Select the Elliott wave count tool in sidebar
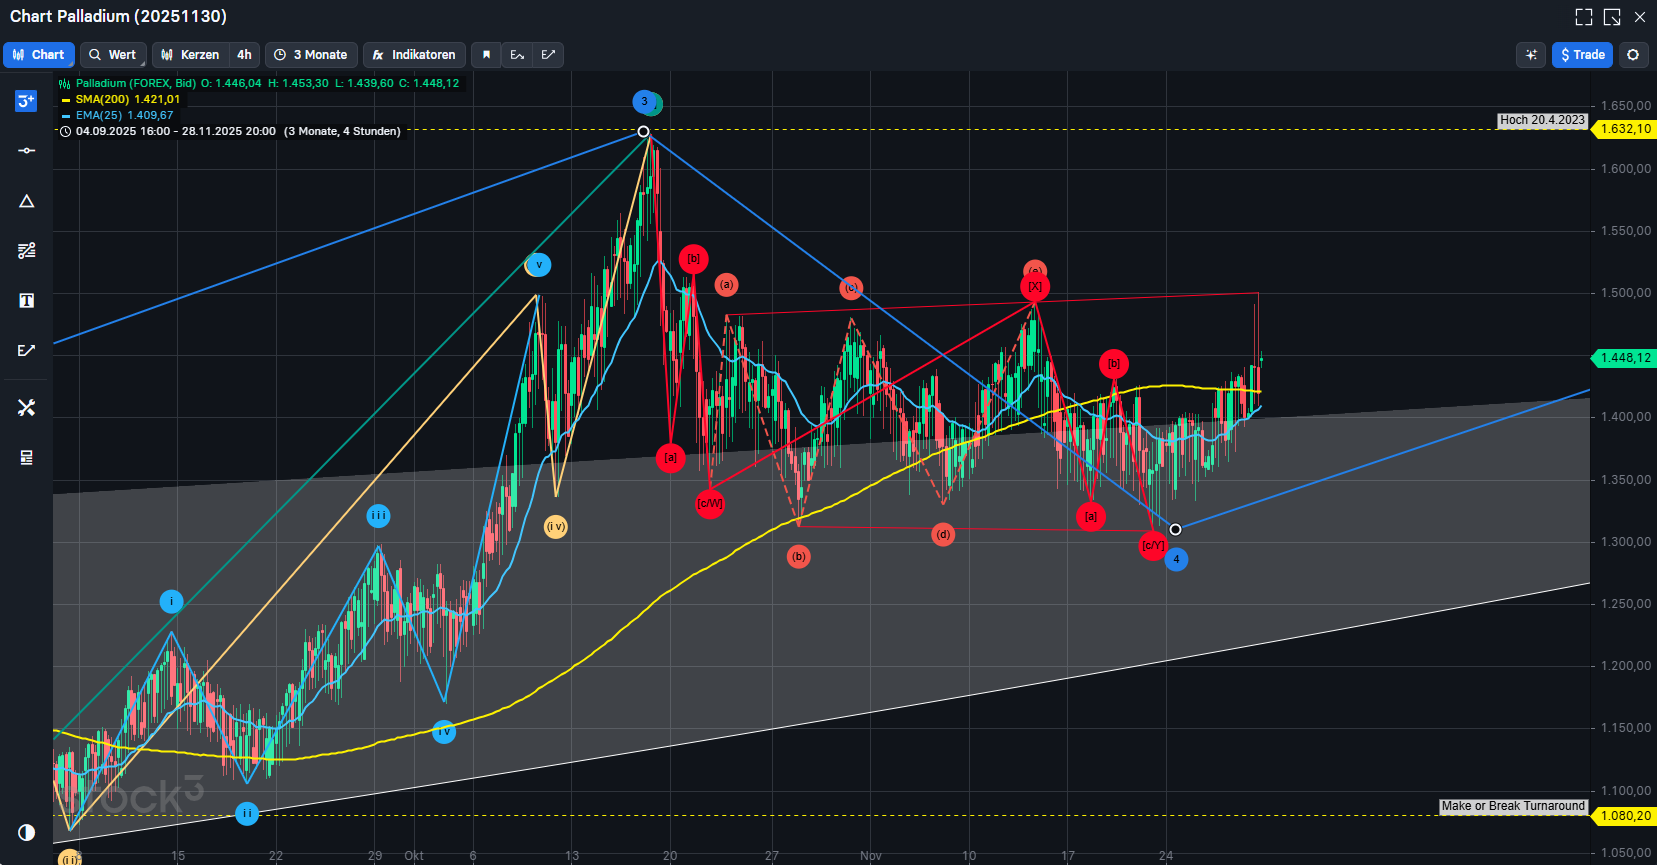 26,101
